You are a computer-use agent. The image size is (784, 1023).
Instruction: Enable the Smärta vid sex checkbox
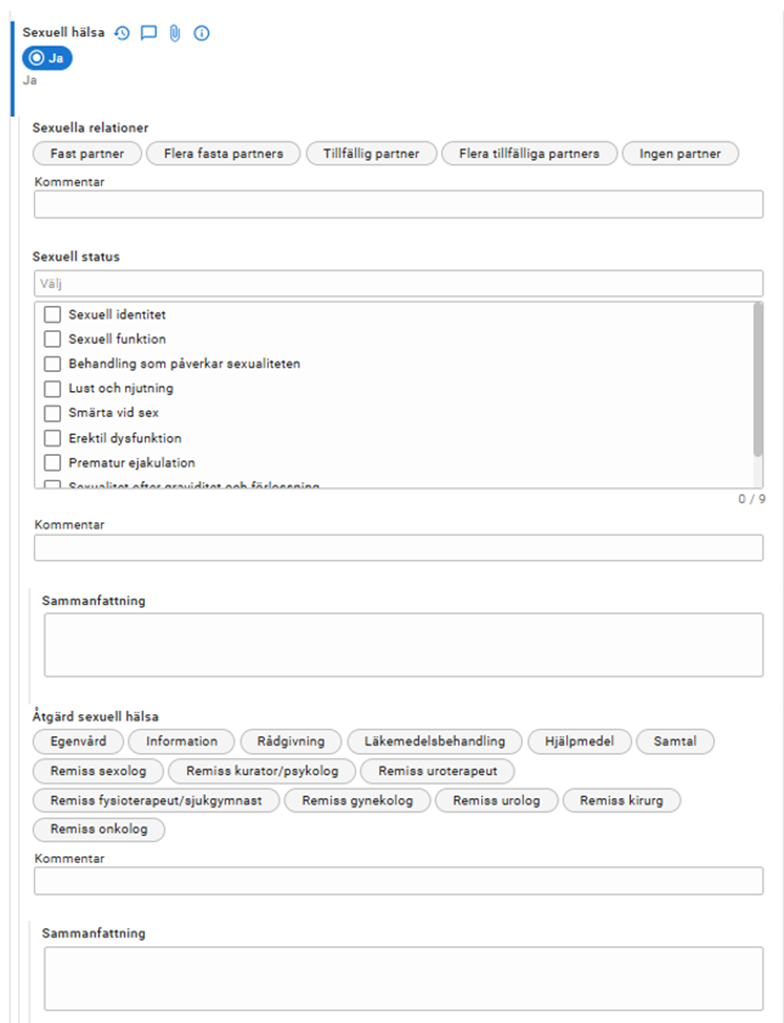tap(52, 413)
